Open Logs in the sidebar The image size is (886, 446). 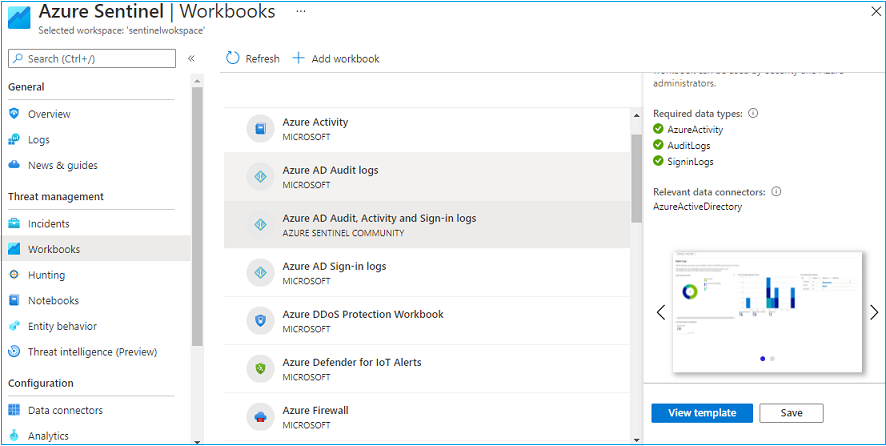point(39,140)
